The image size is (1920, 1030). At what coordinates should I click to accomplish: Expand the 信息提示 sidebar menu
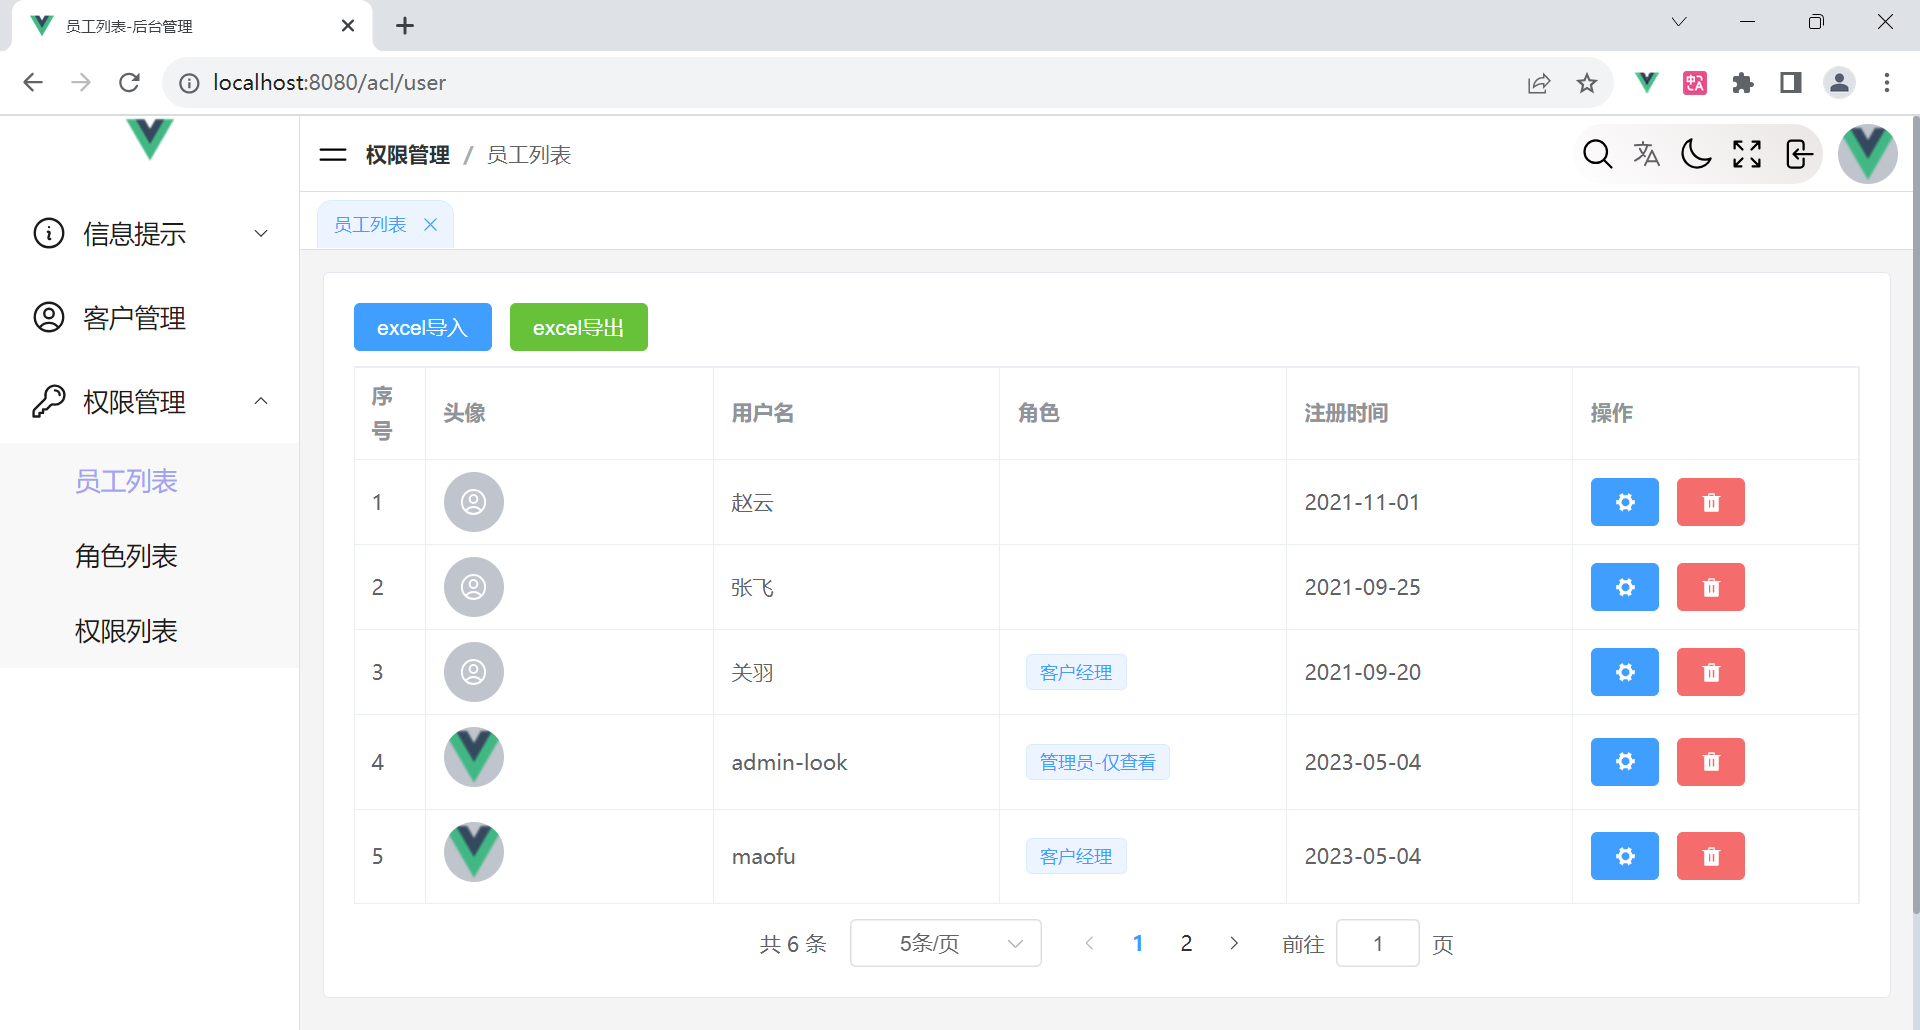pos(150,233)
